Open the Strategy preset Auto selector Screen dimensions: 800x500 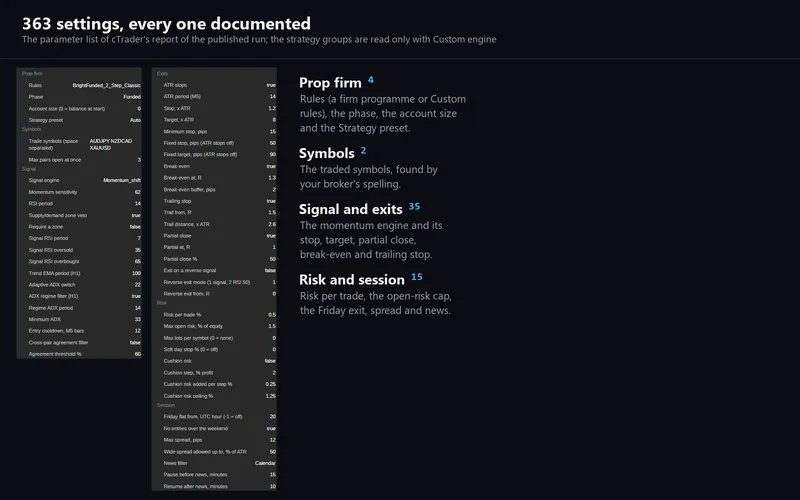(x=135, y=120)
